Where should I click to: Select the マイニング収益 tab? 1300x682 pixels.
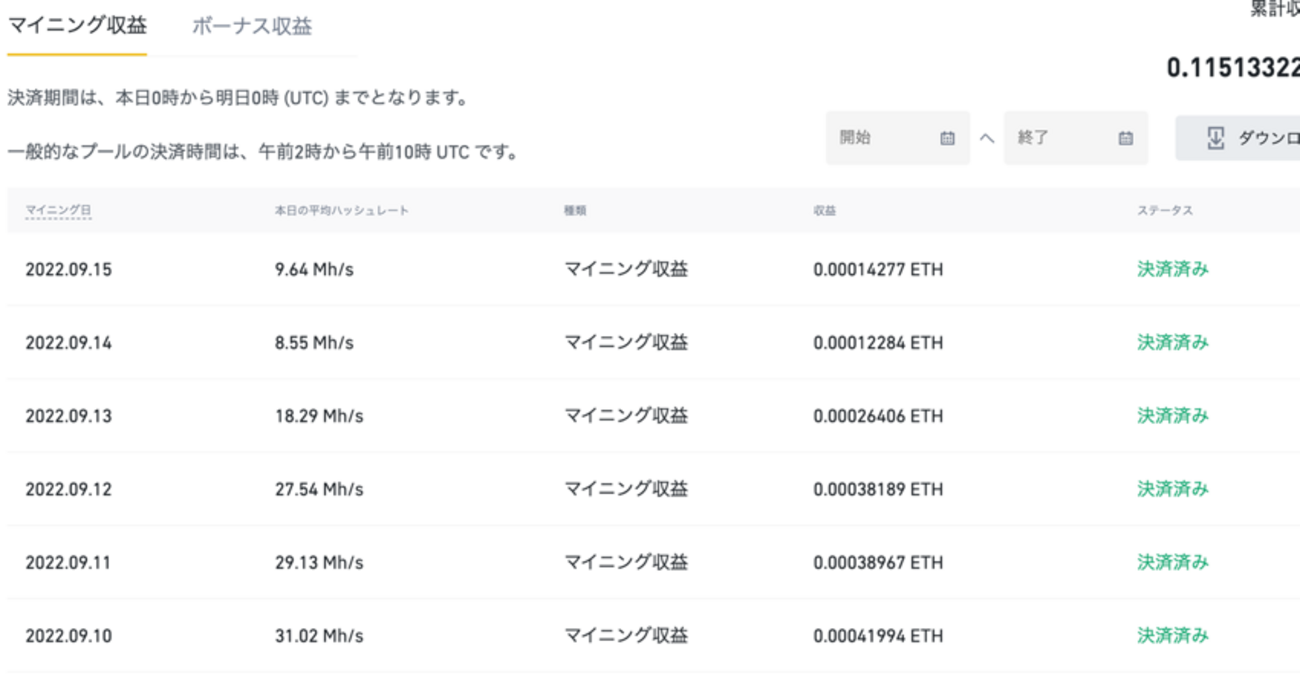pyautogui.click(x=76, y=27)
